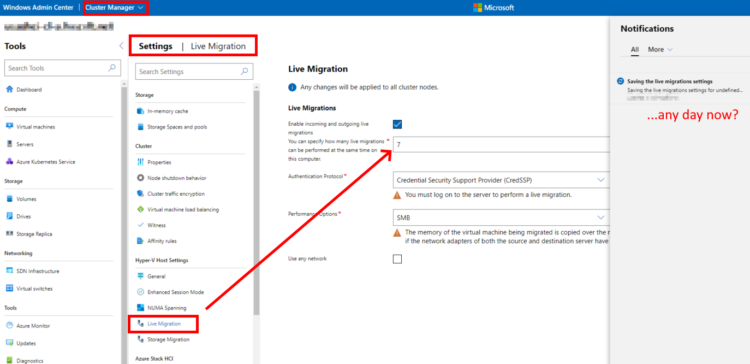Click the Volumes icon
Screen dimensions: 750x364
9,199
